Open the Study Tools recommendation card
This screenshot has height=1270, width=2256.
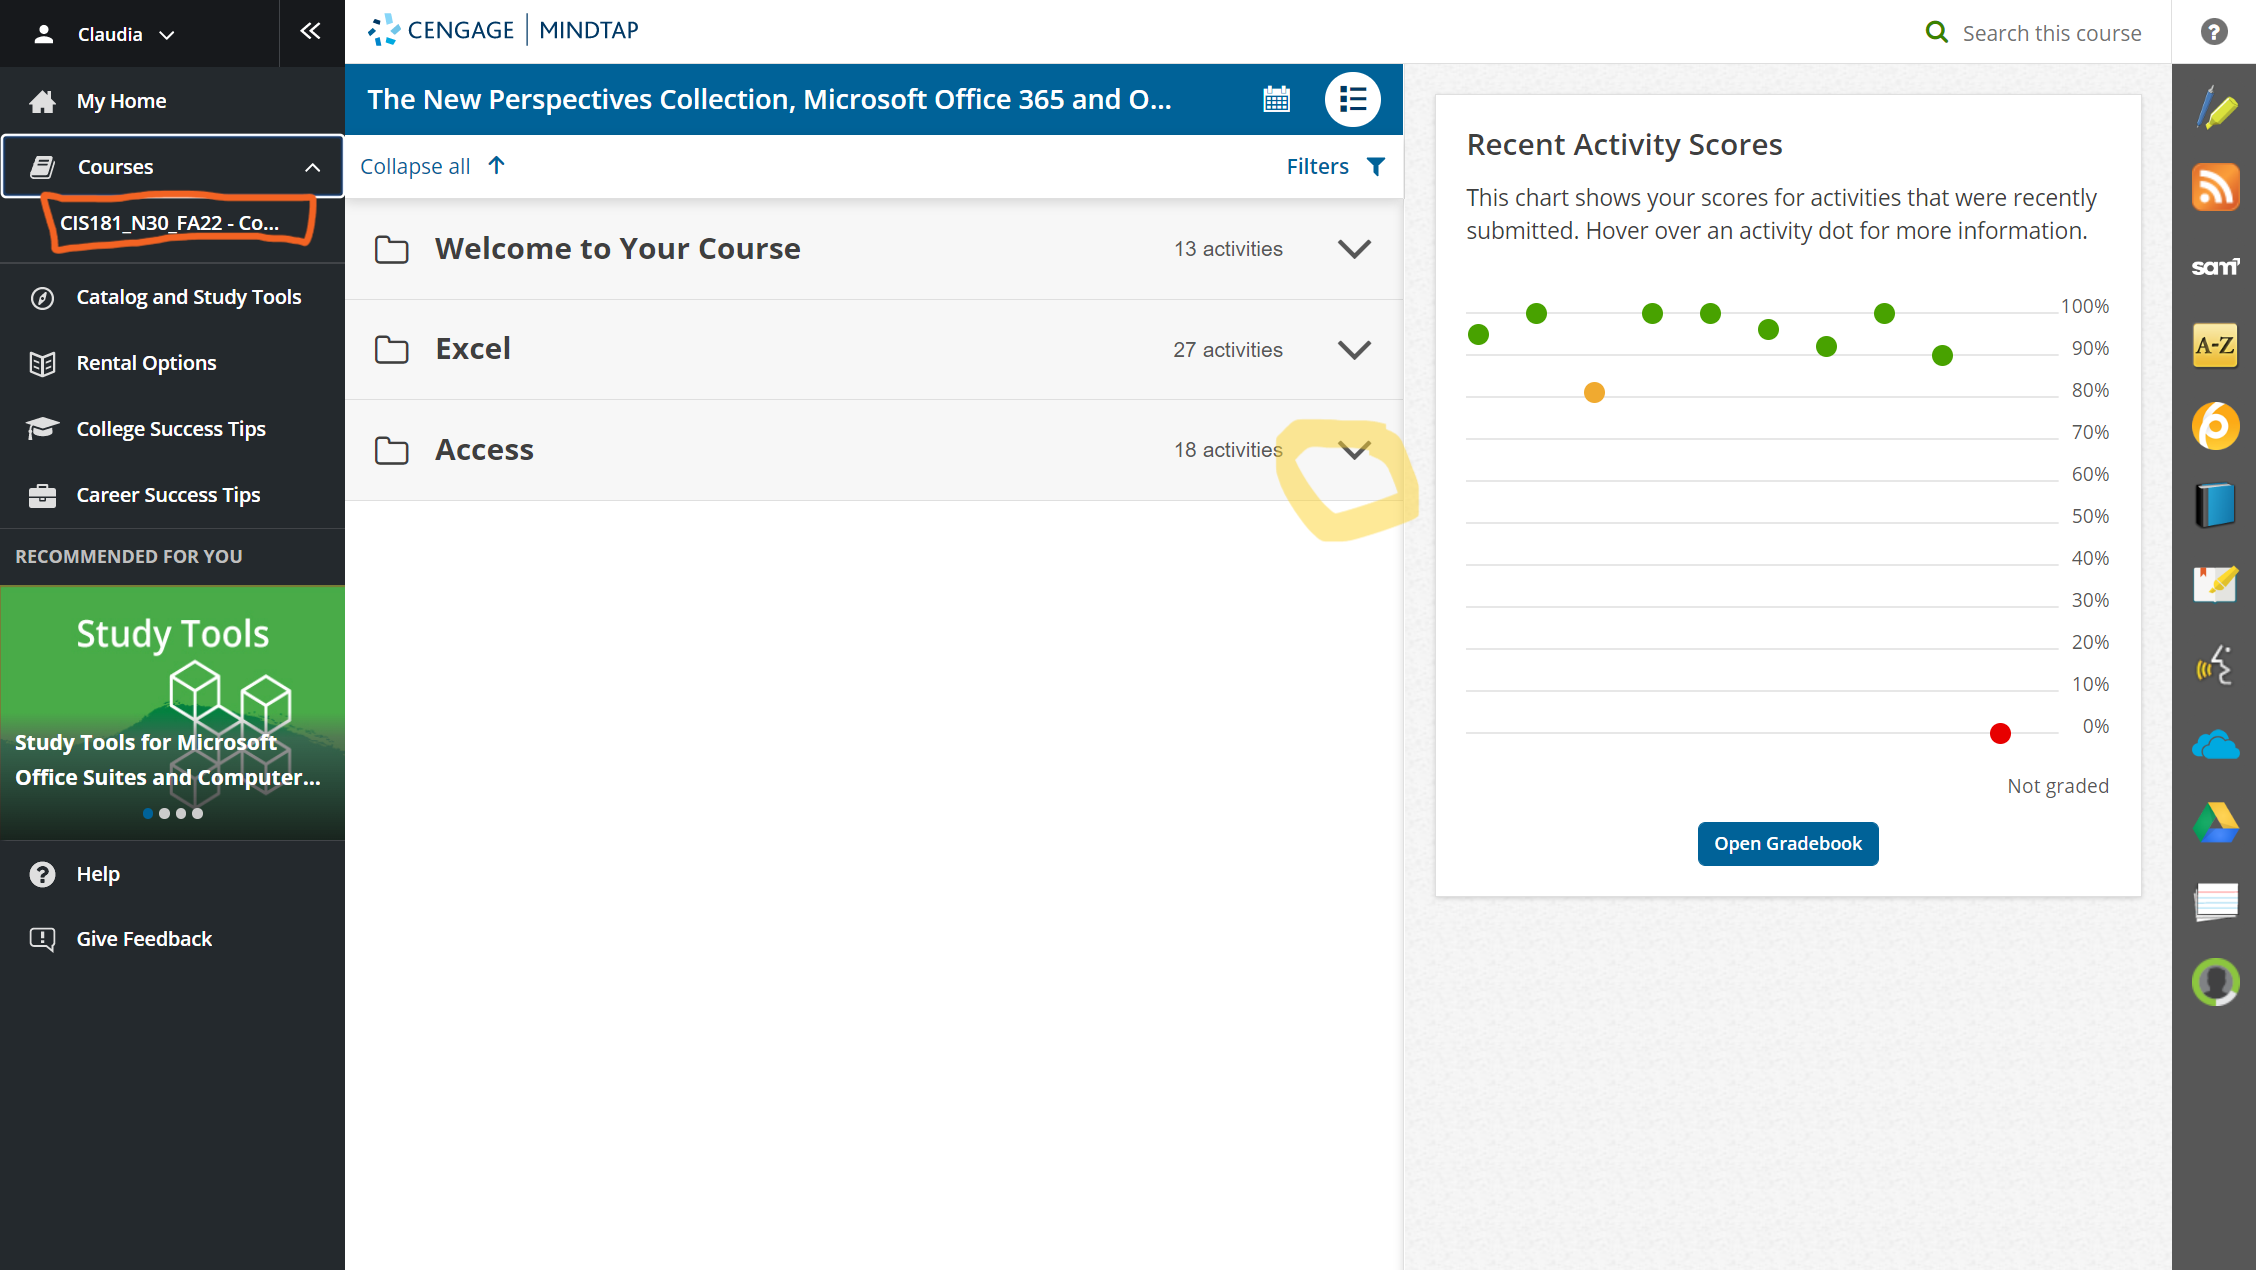pyautogui.click(x=172, y=712)
